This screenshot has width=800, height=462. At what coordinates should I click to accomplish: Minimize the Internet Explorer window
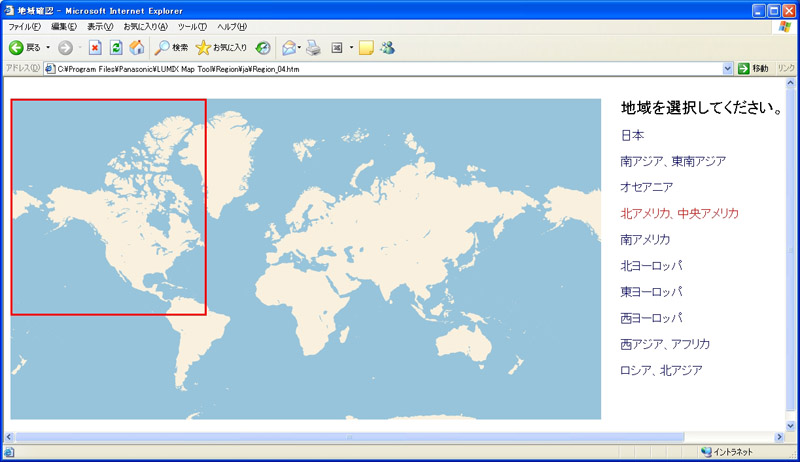759,11
